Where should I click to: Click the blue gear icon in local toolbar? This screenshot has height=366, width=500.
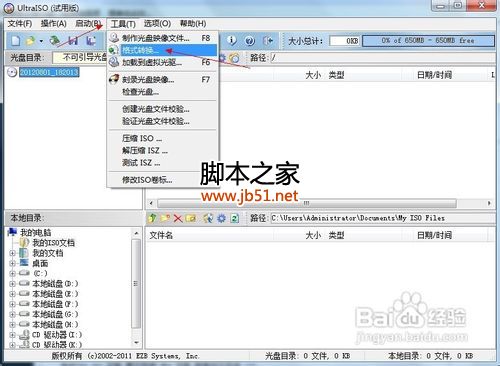tap(221, 218)
